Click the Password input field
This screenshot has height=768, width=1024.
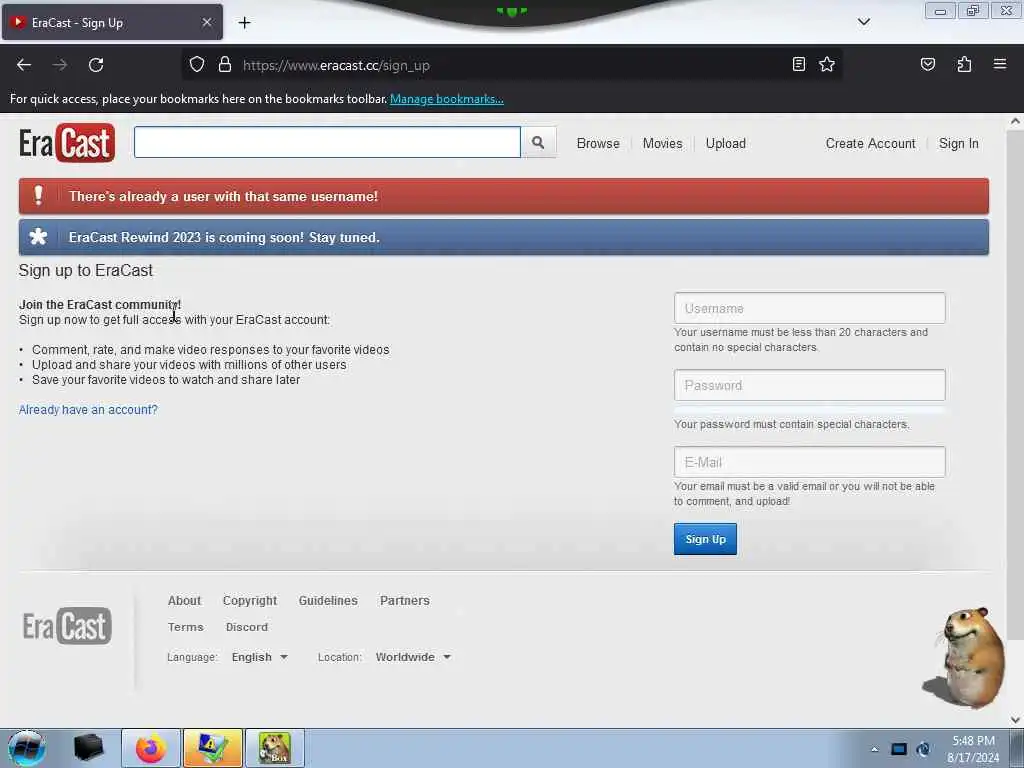pyautogui.click(x=810, y=385)
